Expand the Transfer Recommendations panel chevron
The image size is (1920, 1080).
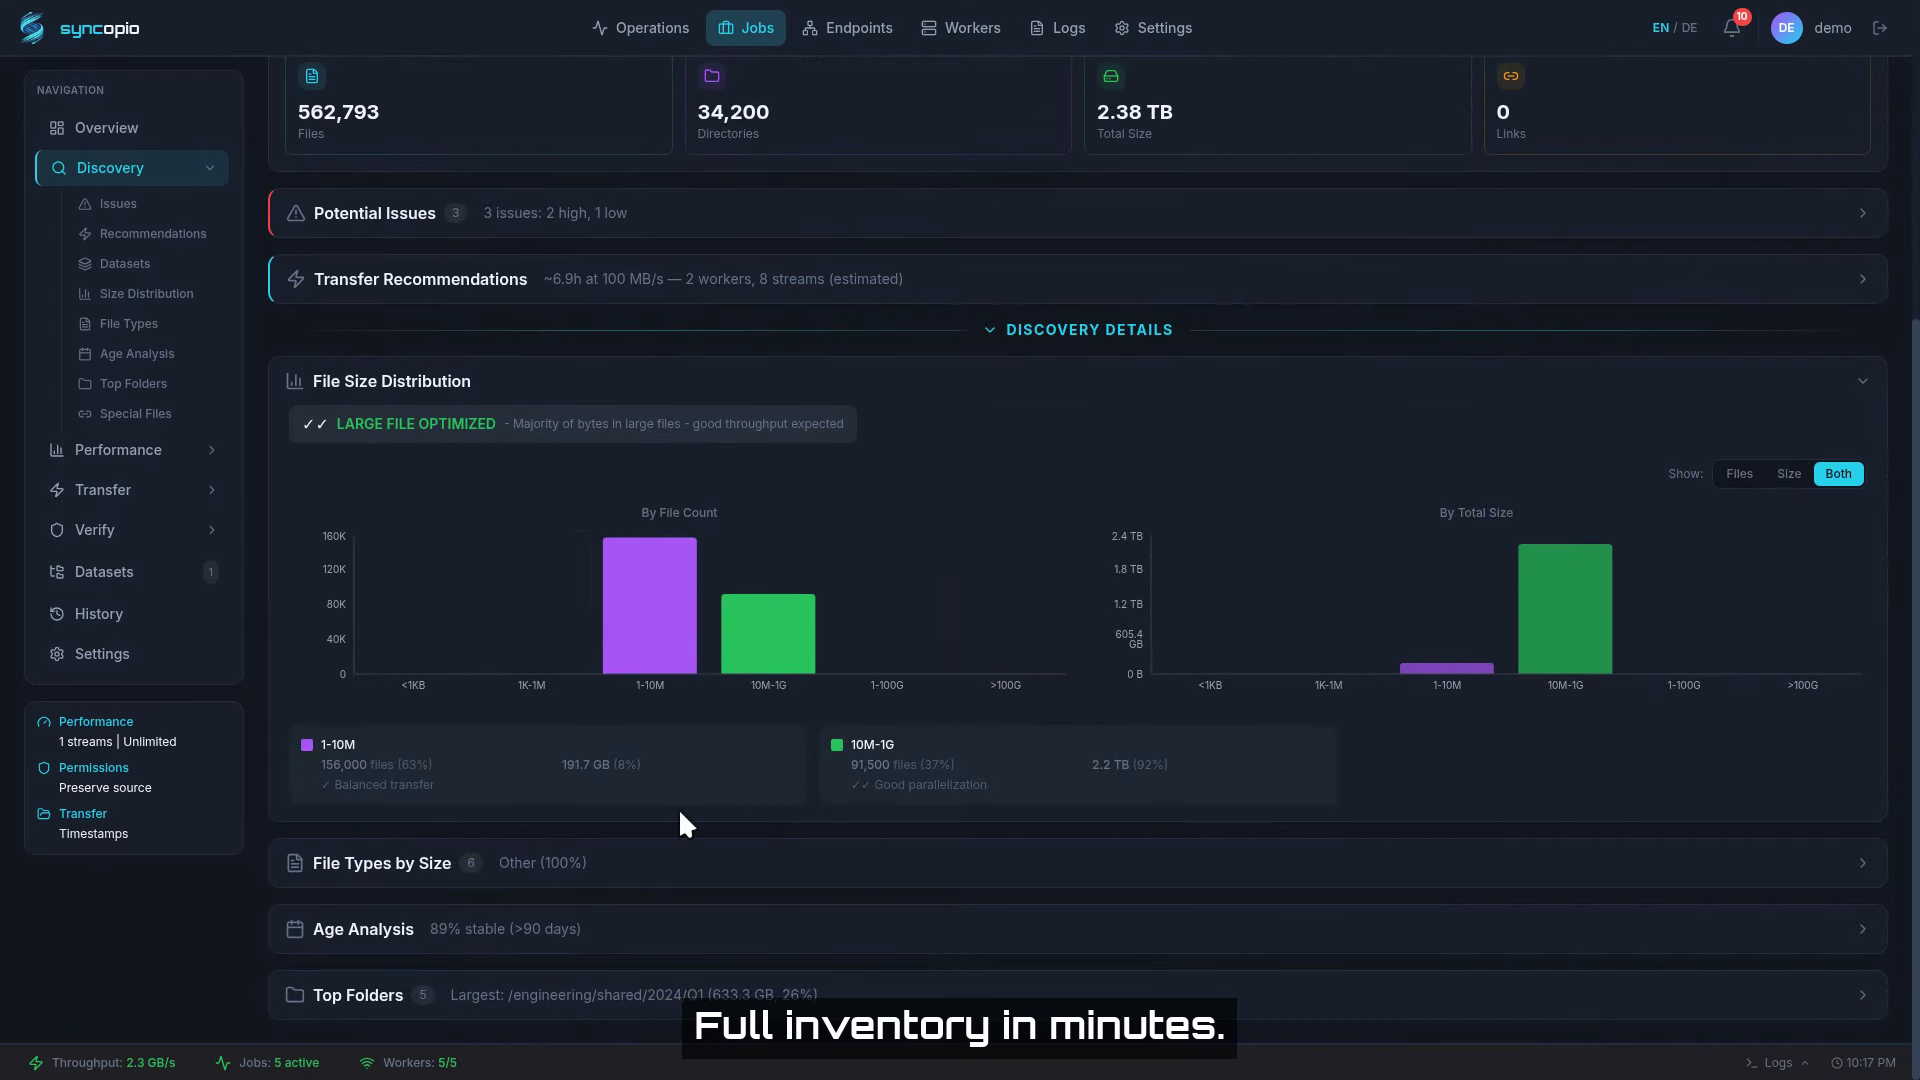pyautogui.click(x=1862, y=279)
